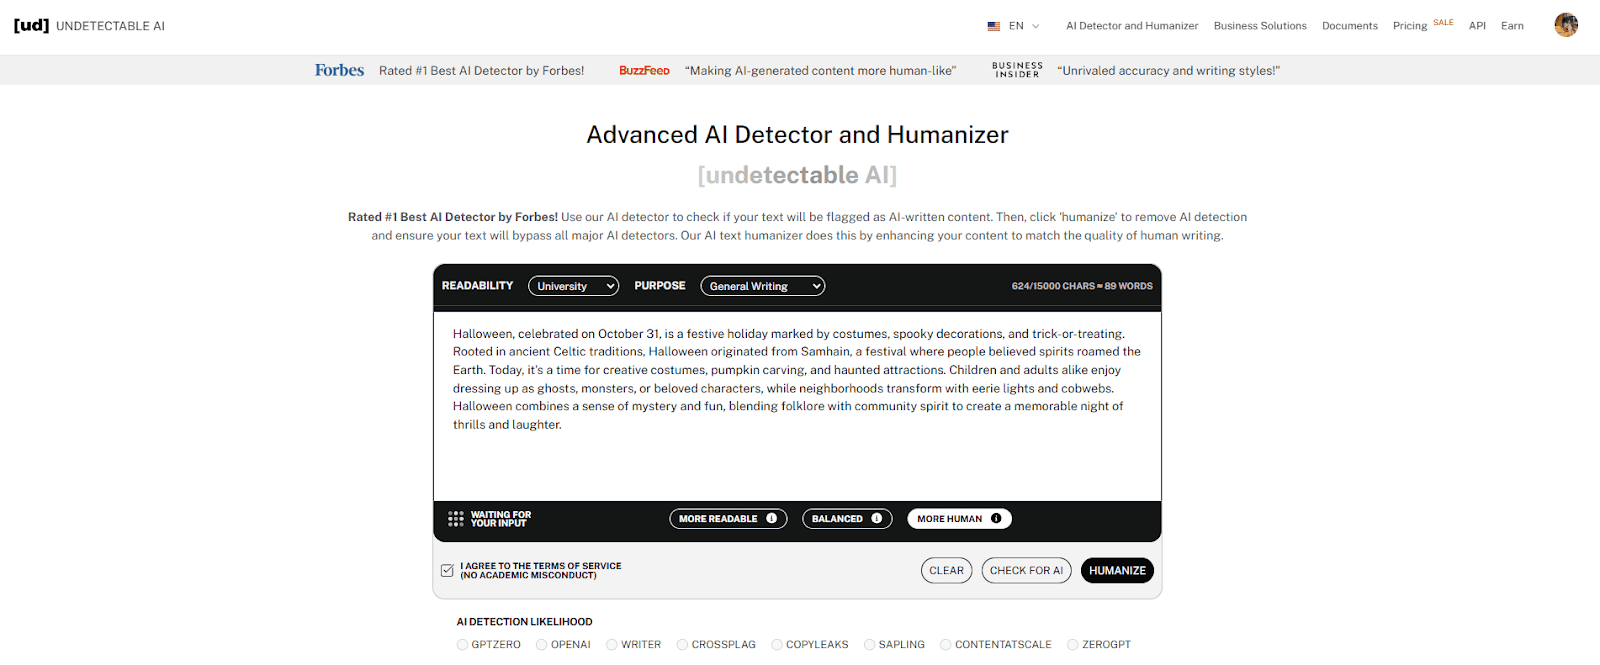Click the info icon on More Readable
This screenshot has width=1600, height=665.
click(771, 518)
